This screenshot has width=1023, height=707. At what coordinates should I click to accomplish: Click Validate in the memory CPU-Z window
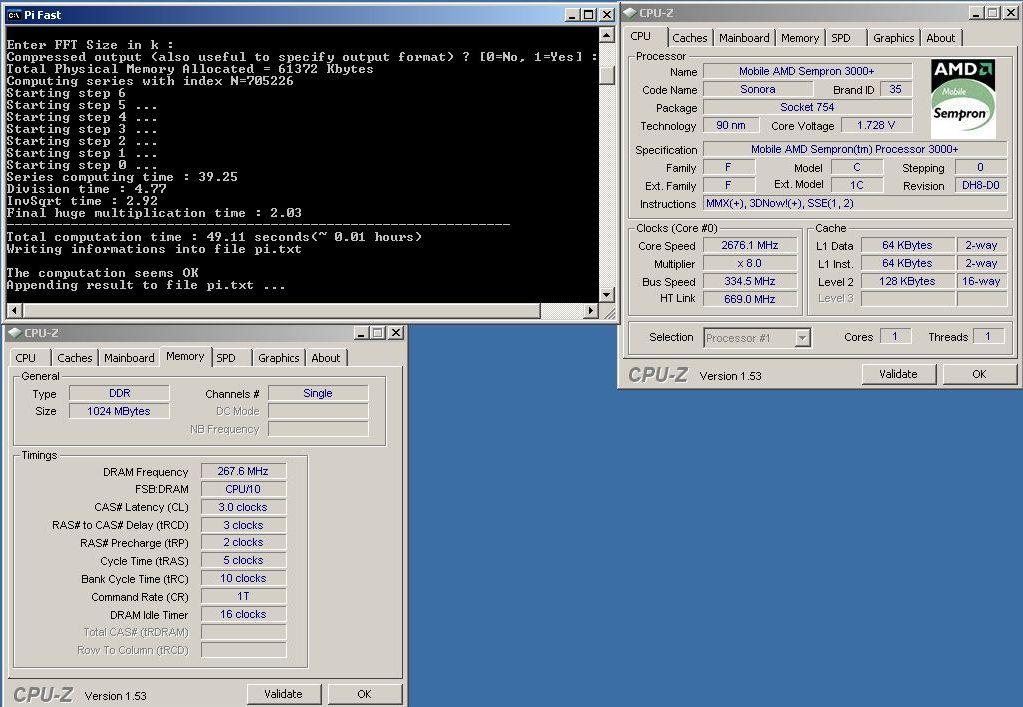tap(283, 694)
